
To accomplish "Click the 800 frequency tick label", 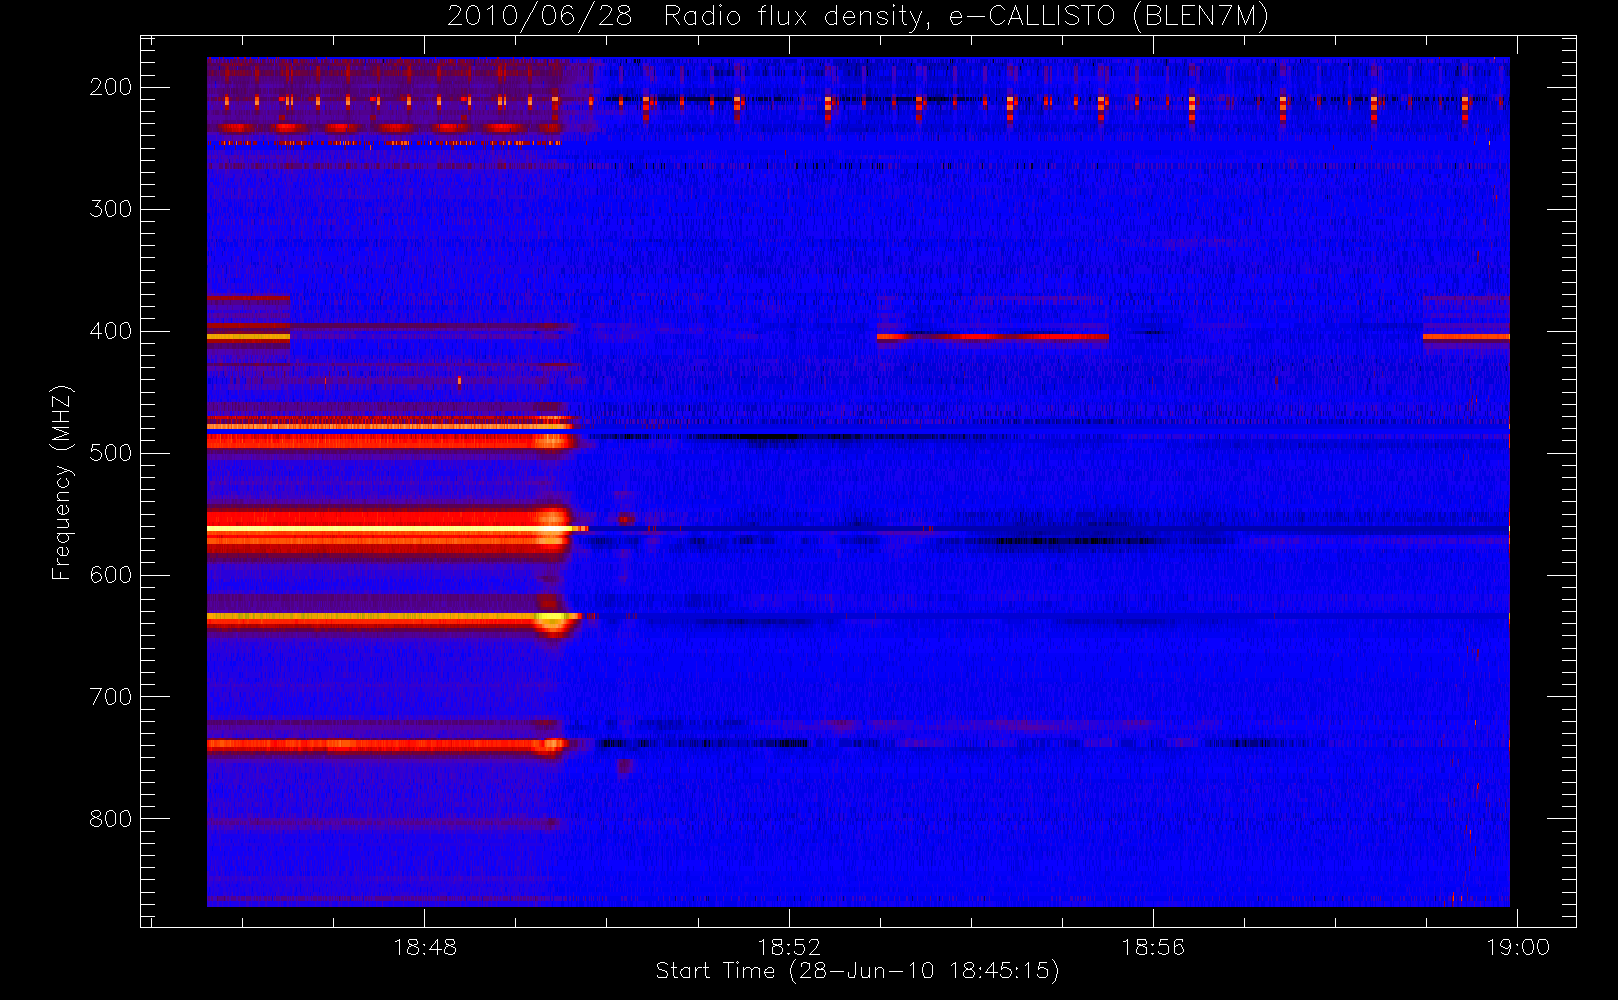I will 110,819.
